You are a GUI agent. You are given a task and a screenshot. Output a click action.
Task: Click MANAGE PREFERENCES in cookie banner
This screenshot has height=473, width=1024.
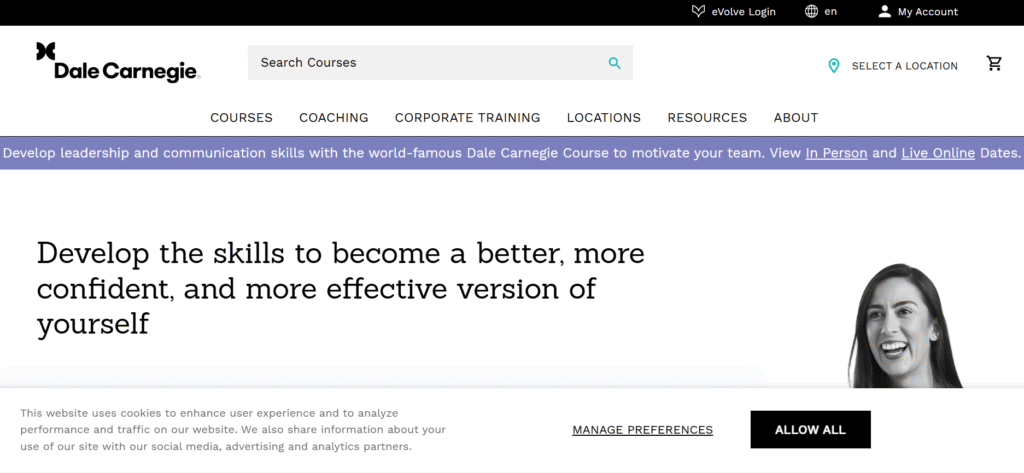[x=643, y=430]
